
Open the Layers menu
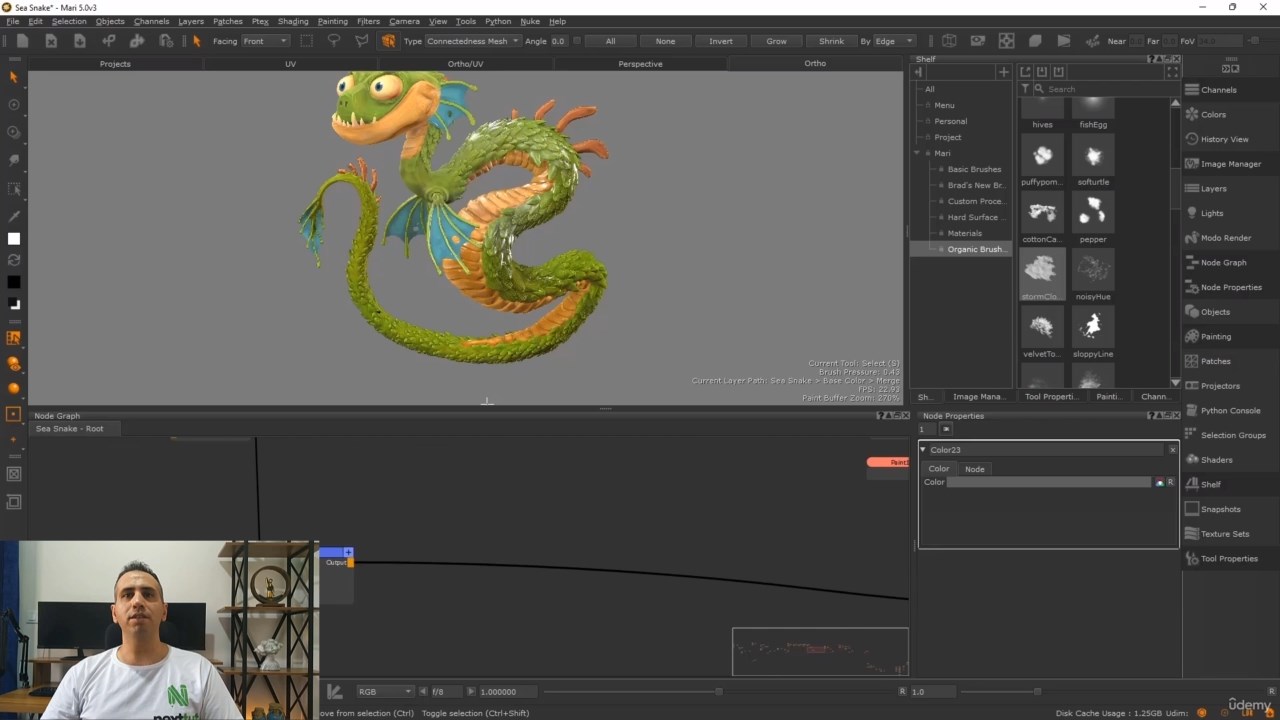(x=190, y=21)
